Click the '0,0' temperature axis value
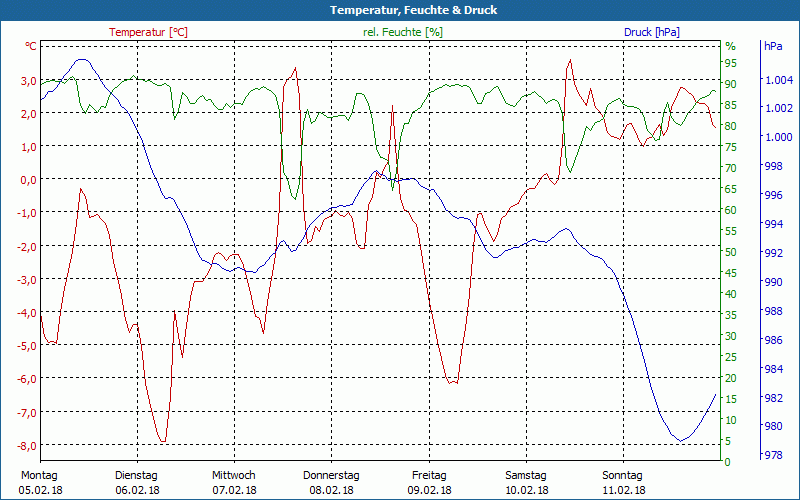This screenshot has width=800, height=500. point(28,180)
